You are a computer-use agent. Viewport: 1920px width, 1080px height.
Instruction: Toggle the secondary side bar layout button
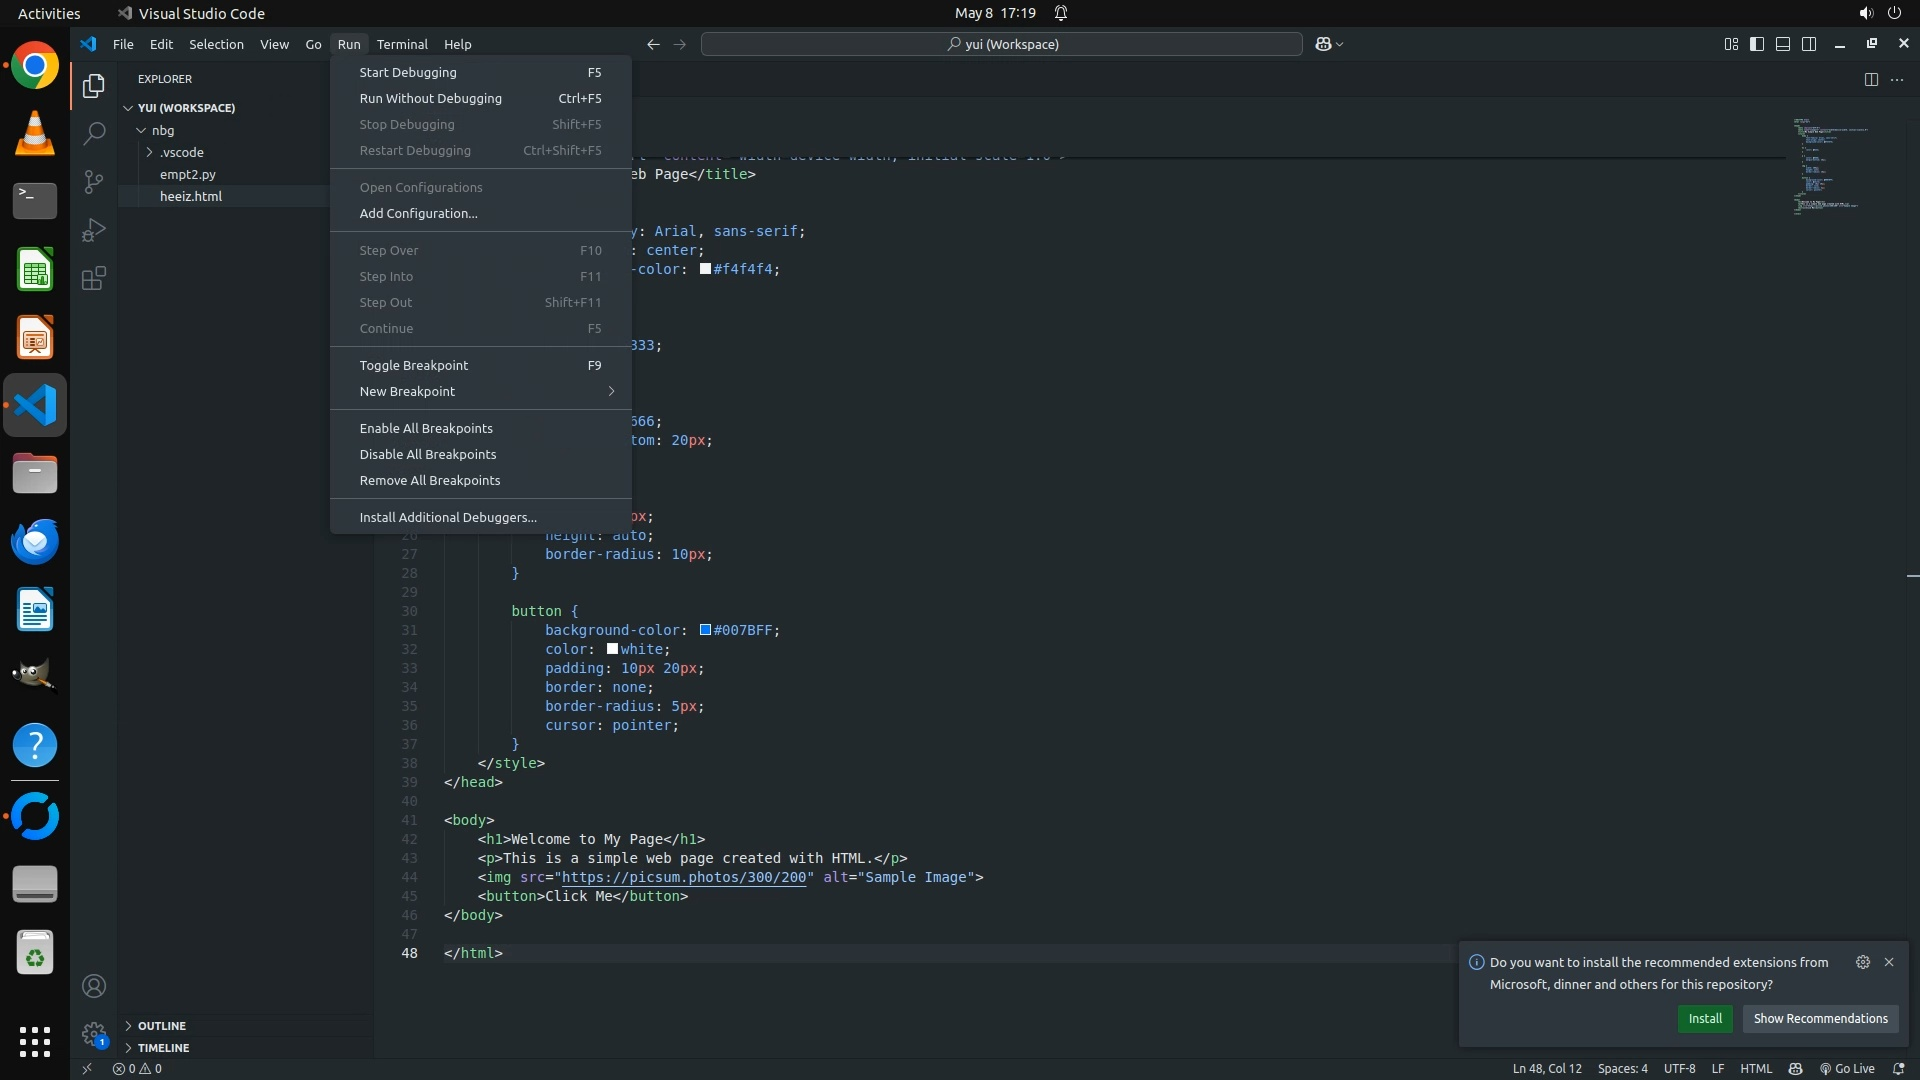pyautogui.click(x=1809, y=44)
